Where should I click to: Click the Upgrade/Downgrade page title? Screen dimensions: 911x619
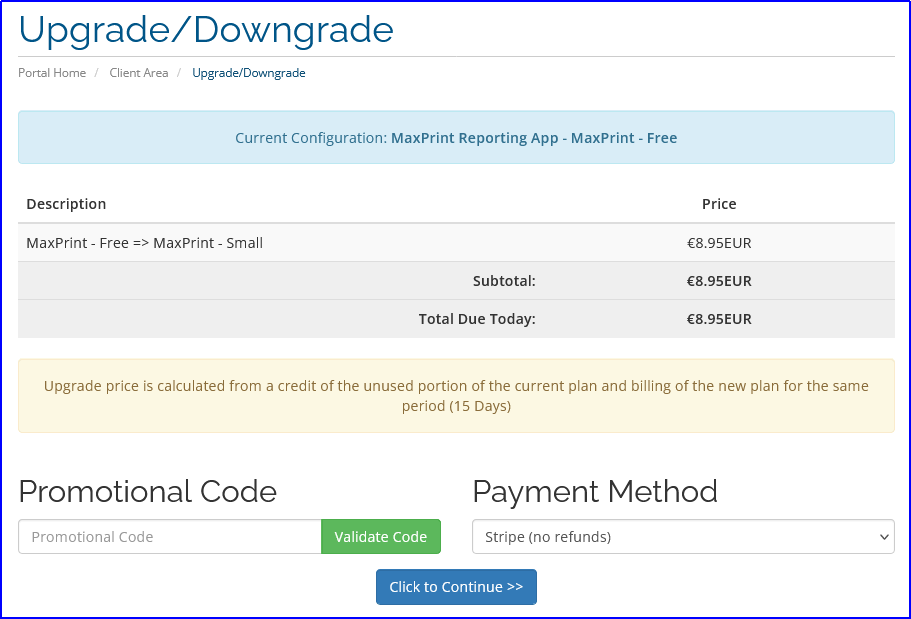tap(206, 30)
